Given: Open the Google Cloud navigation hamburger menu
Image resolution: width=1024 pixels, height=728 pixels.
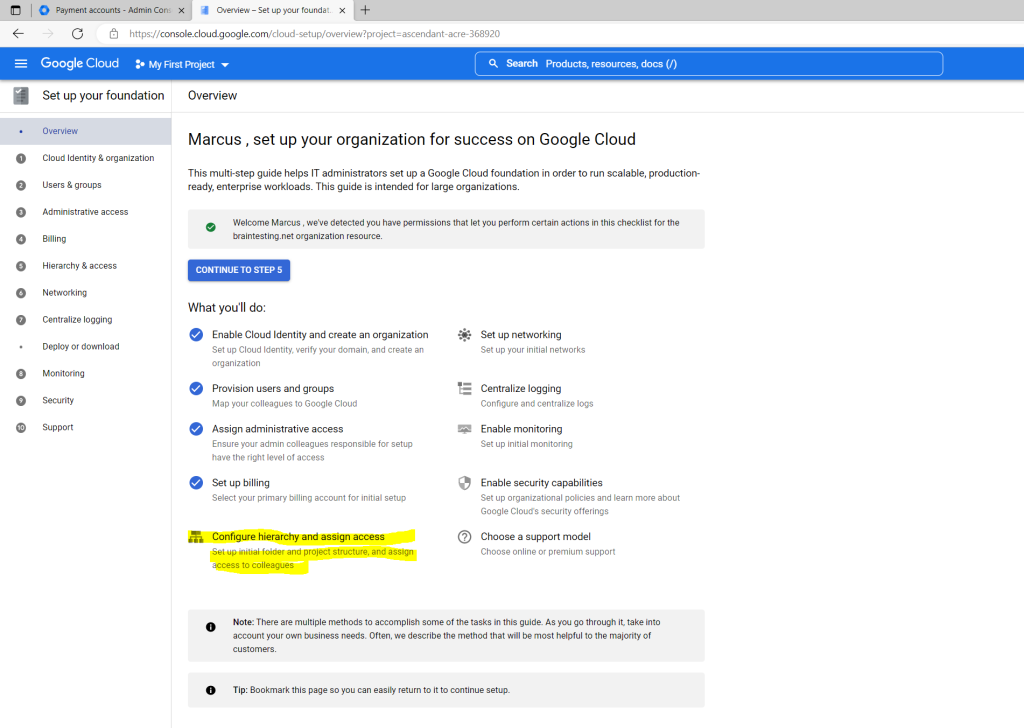Looking at the screenshot, I should click(21, 63).
